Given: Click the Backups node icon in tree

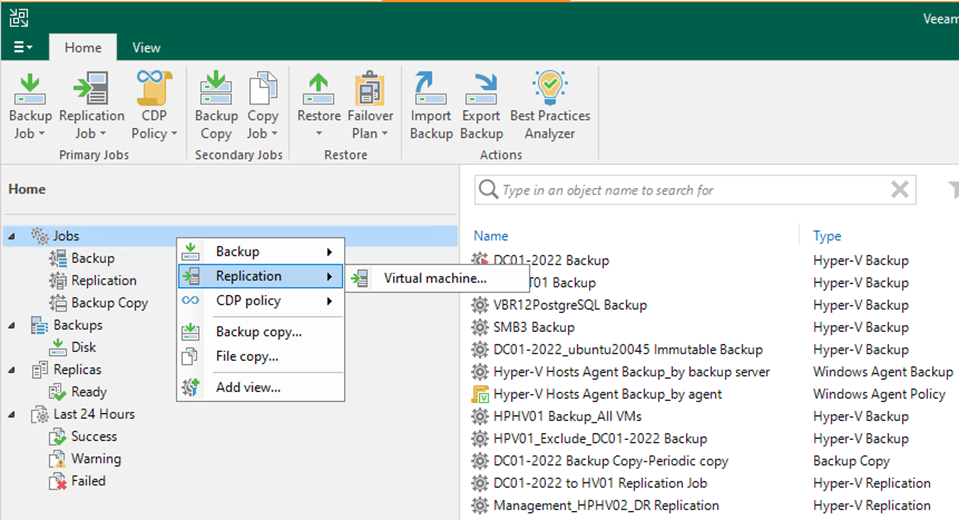Looking at the screenshot, I should (x=40, y=325).
